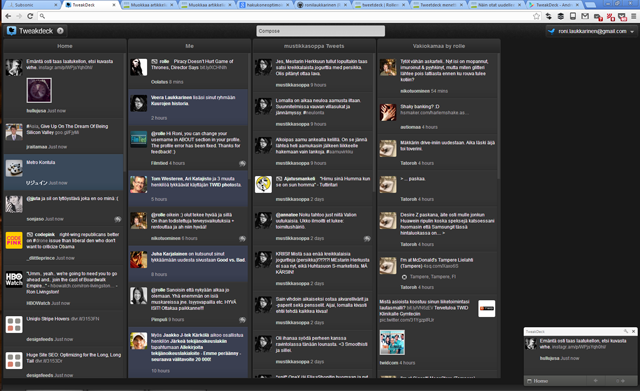The width and height of the screenshot is (640, 391).
Task: Click reply icon on Pimpuli 9 hours tweet
Action: click(x=242, y=320)
